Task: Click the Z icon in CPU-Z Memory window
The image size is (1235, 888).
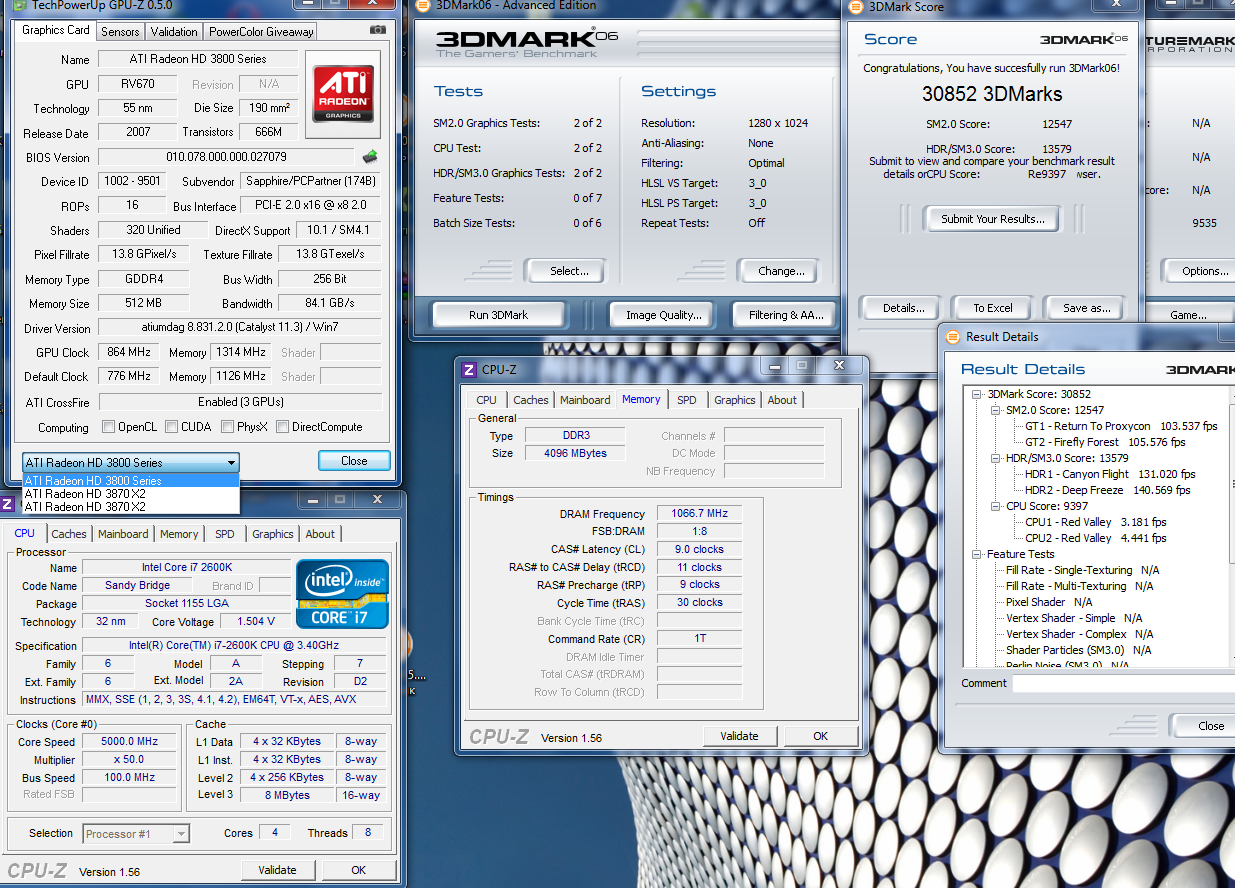Action: [468, 369]
